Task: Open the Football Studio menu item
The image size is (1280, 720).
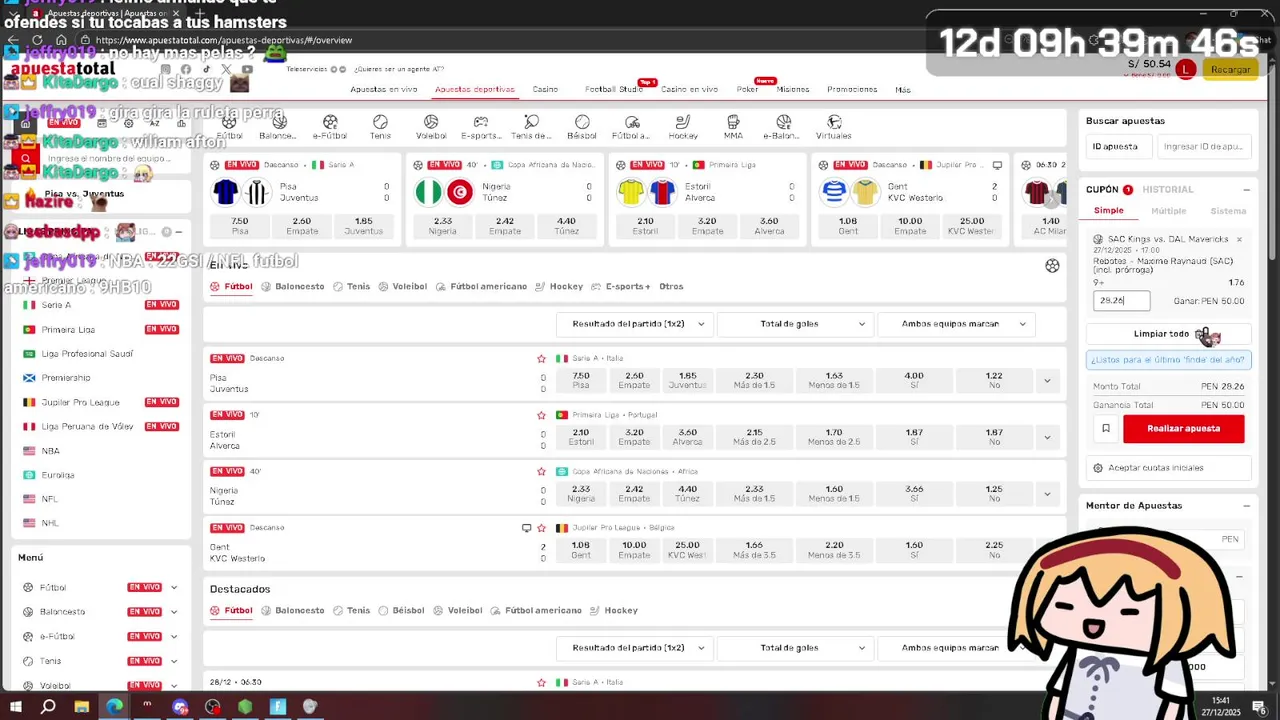Action: [x=614, y=89]
